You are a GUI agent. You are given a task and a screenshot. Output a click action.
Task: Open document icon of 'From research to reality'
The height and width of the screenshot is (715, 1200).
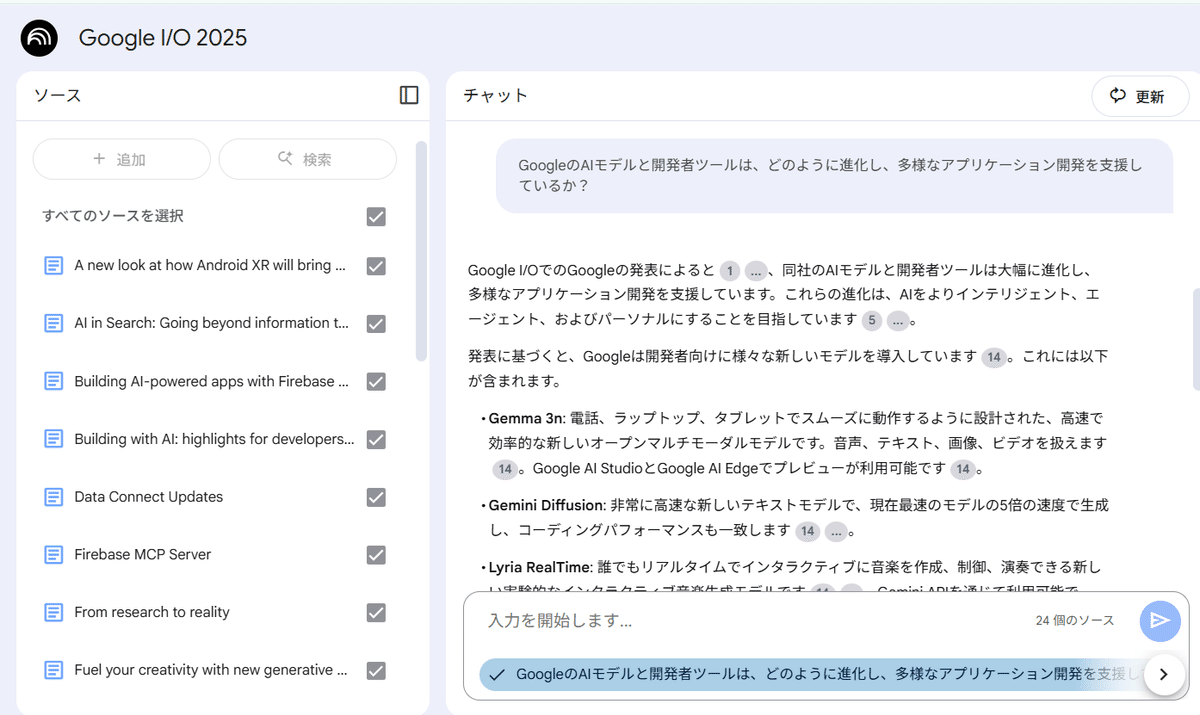(x=53, y=613)
